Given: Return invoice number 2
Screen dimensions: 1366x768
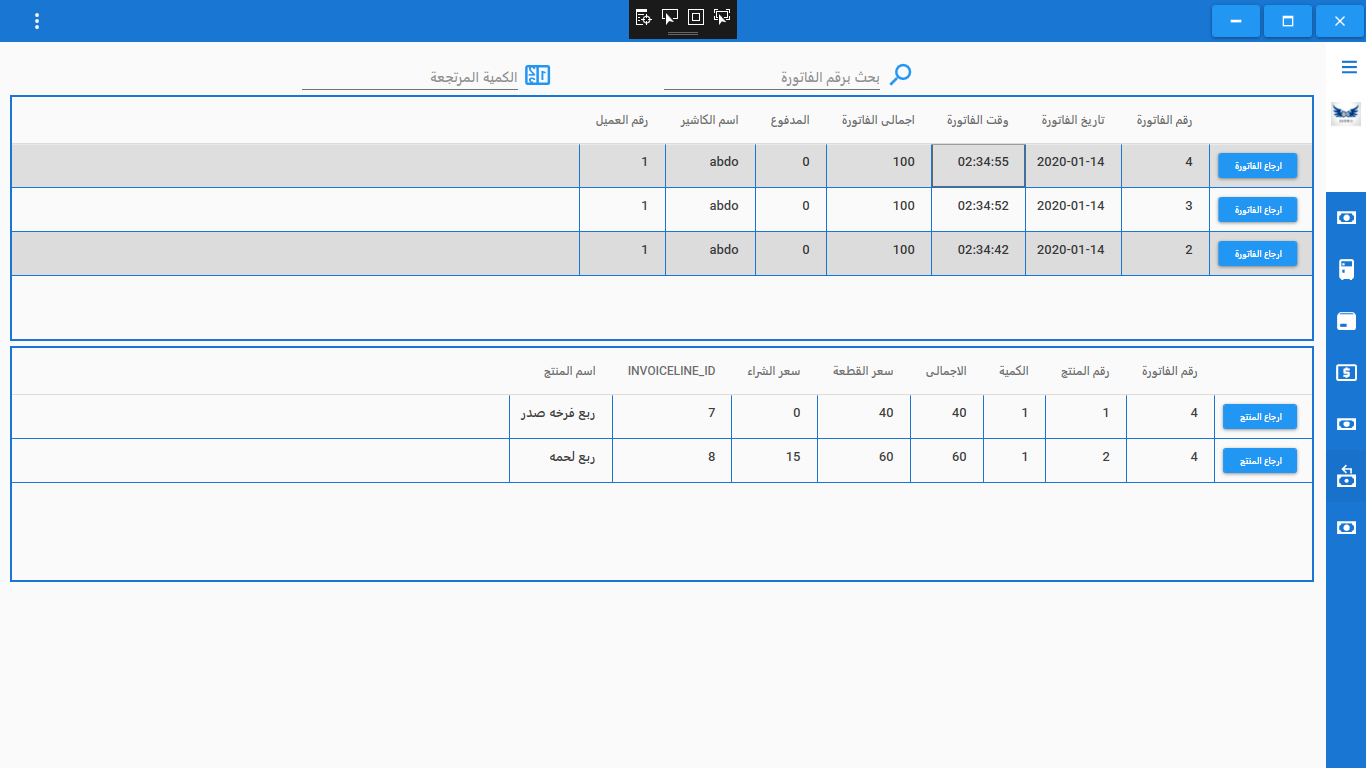Looking at the screenshot, I should 1257,254.
